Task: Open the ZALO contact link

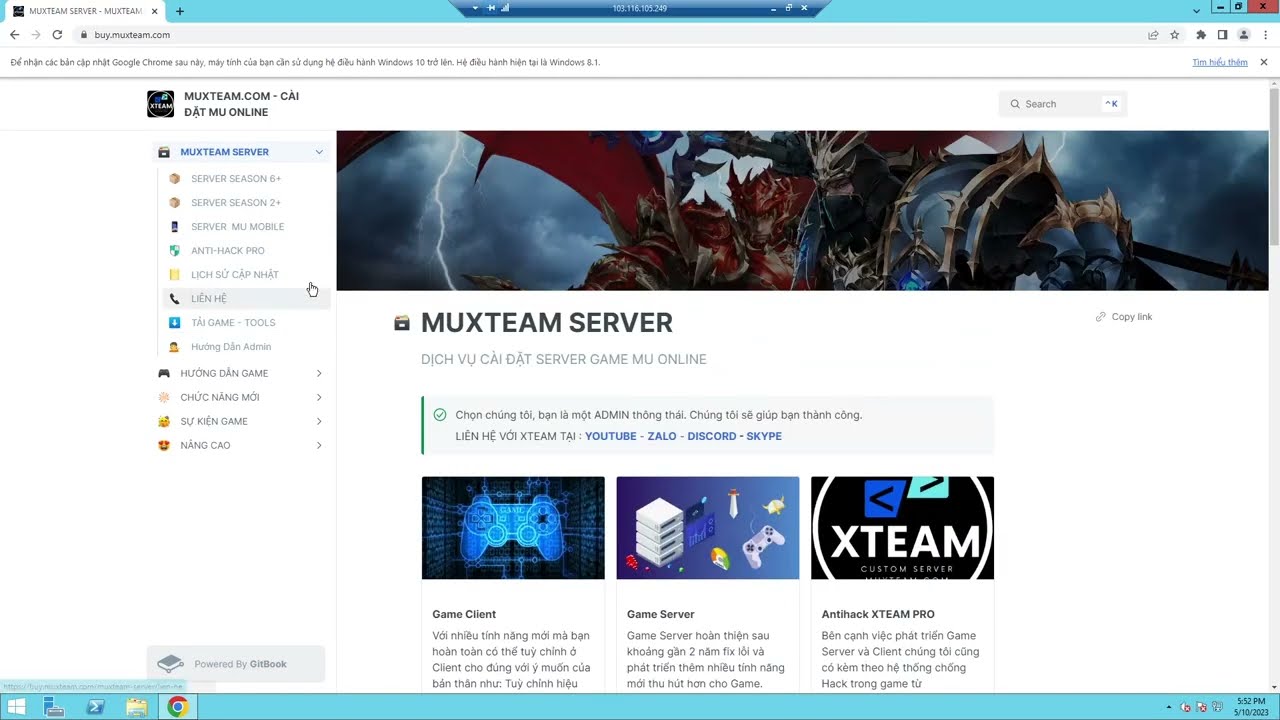Action: [662, 436]
